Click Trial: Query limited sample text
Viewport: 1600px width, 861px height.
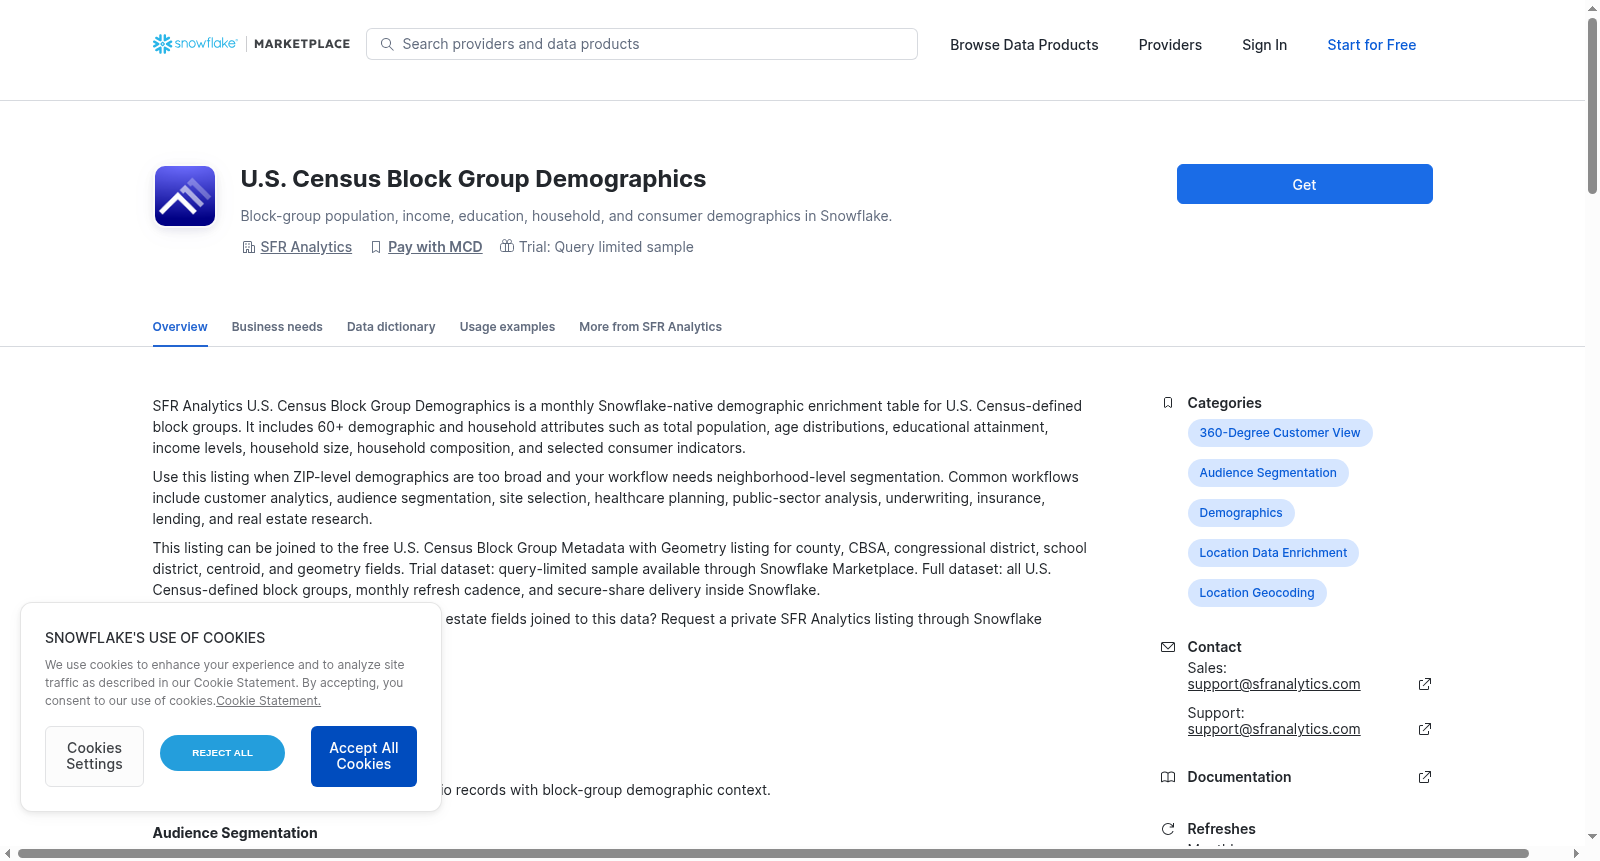[606, 247]
